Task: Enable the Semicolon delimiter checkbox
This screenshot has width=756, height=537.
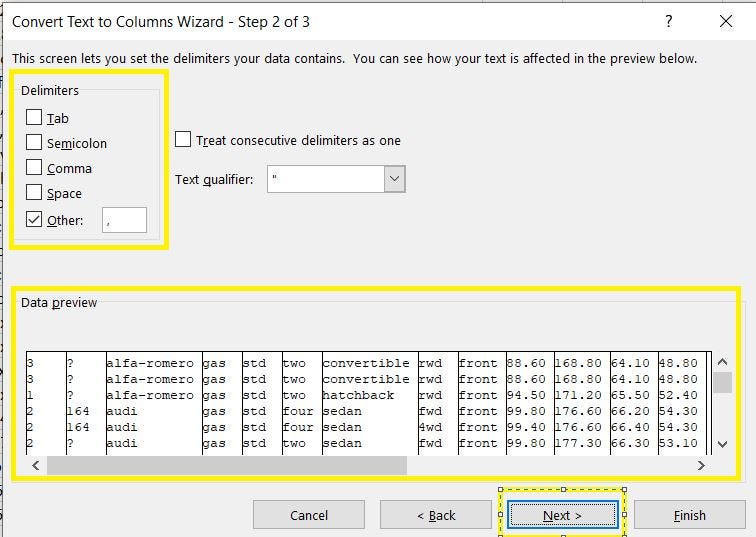Action: pos(34,142)
